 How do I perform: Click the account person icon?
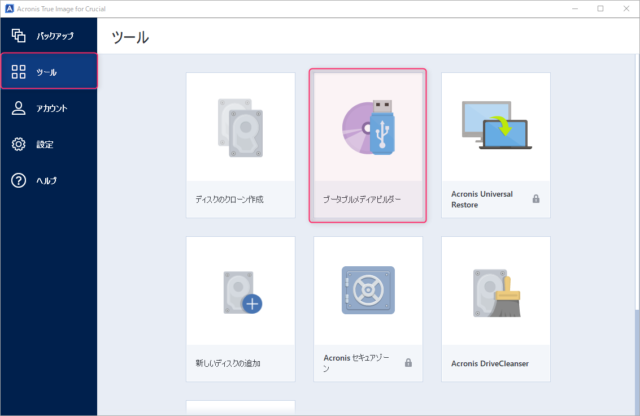click(x=18, y=108)
